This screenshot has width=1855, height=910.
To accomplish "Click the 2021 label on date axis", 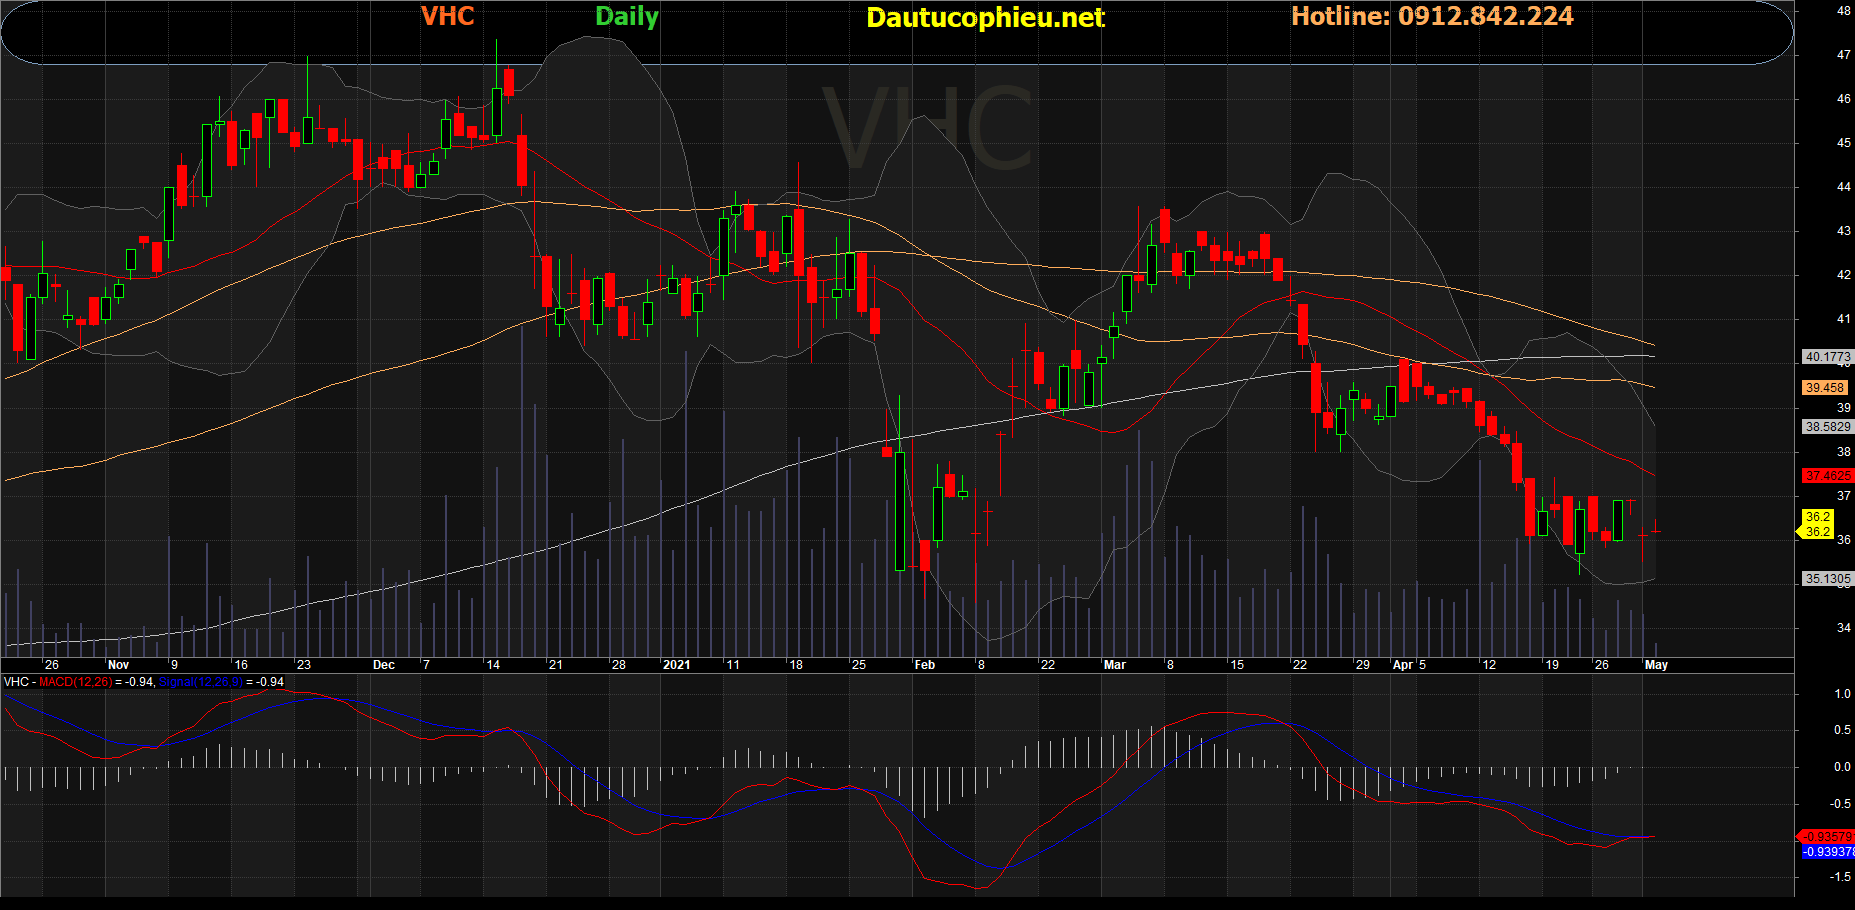I will (676, 665).
